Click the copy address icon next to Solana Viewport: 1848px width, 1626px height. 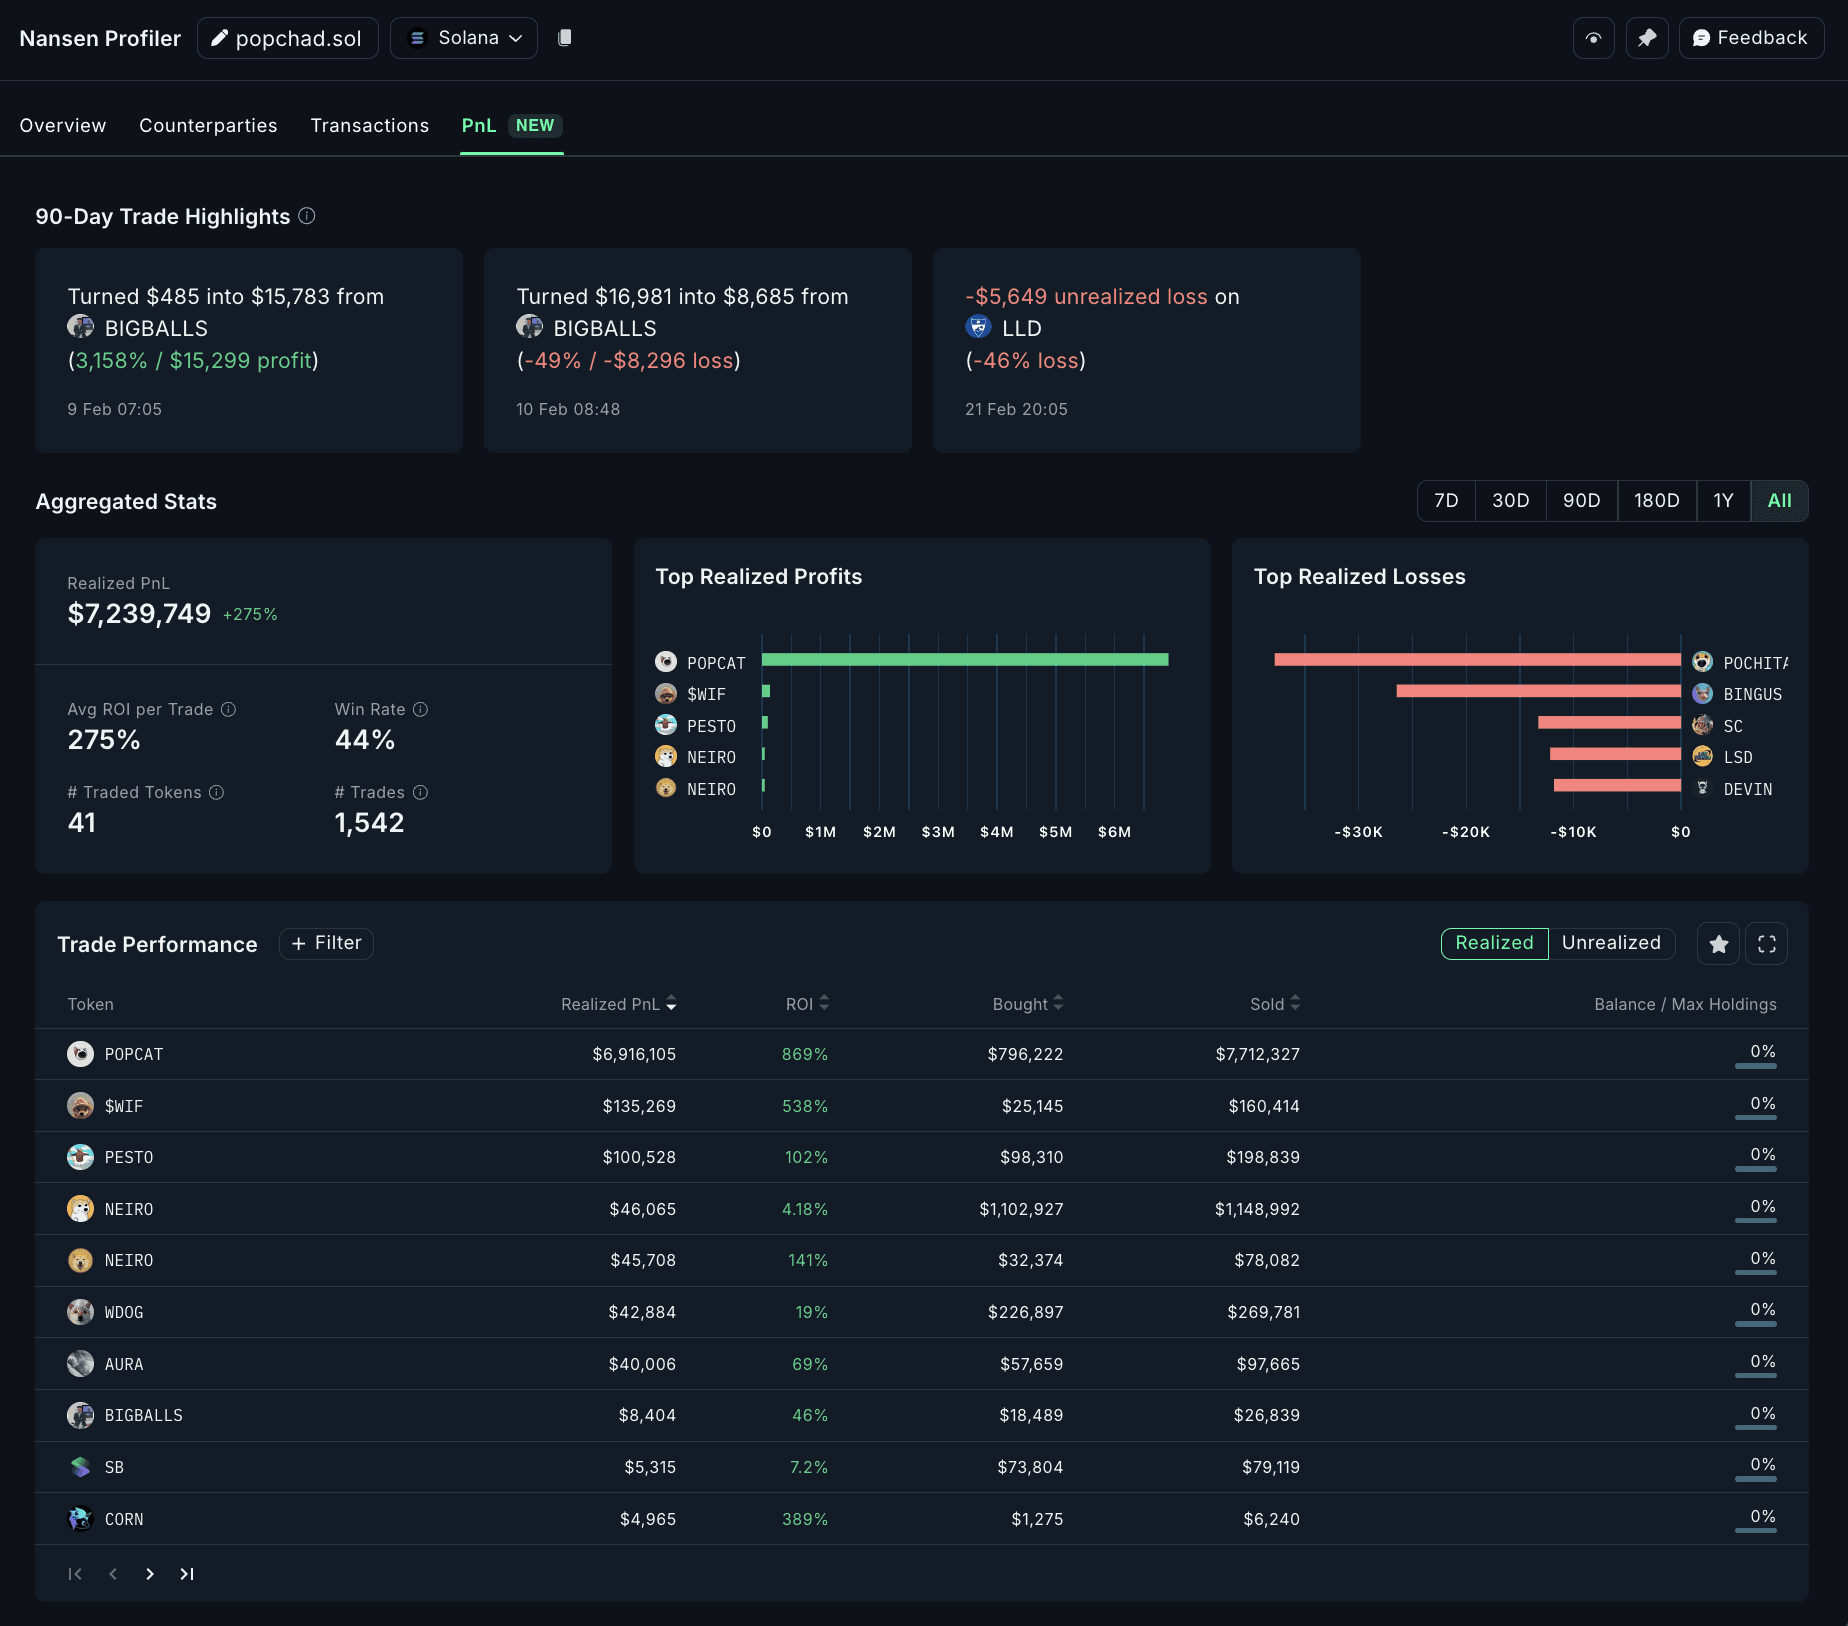pyautogui.click(x=565, y=38)
